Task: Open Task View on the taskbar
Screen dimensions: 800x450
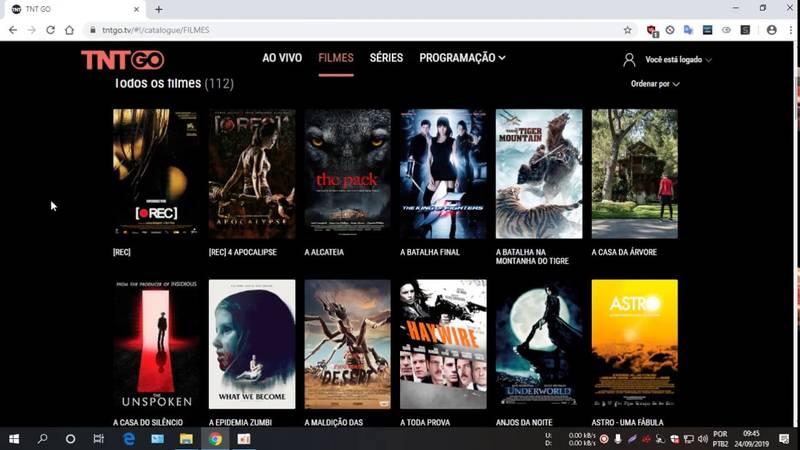Action: coord(98,439)
